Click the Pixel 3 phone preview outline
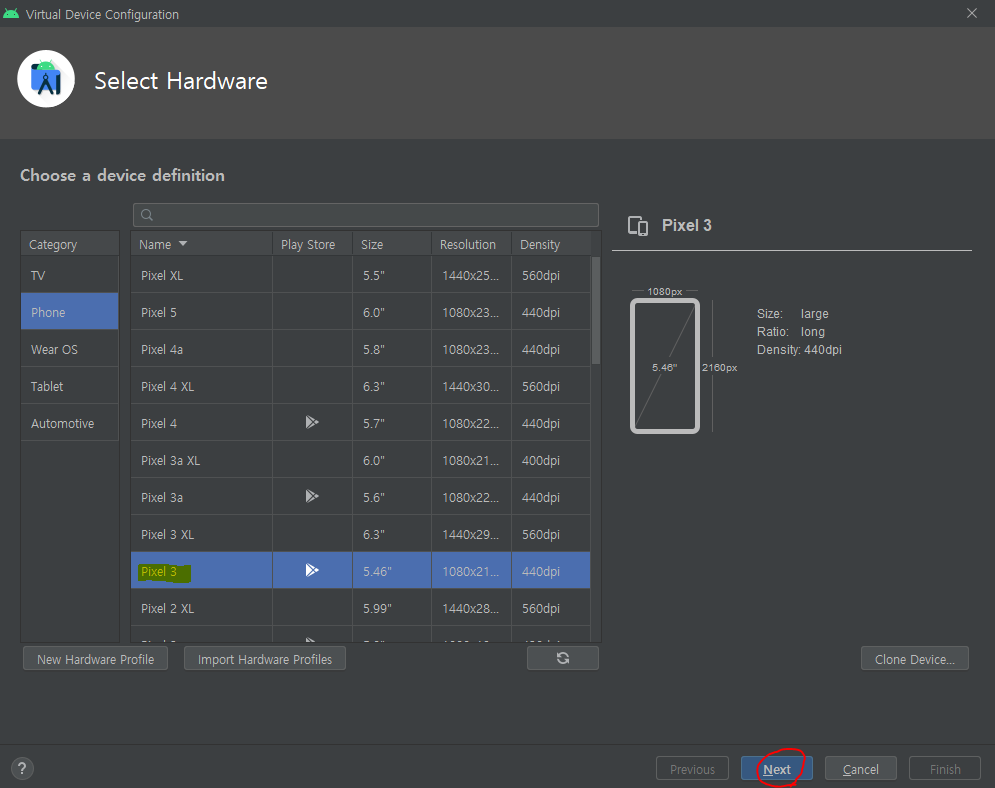Image resolution: width=995 pixels, height=788 pixels. (x=664, y=366)
